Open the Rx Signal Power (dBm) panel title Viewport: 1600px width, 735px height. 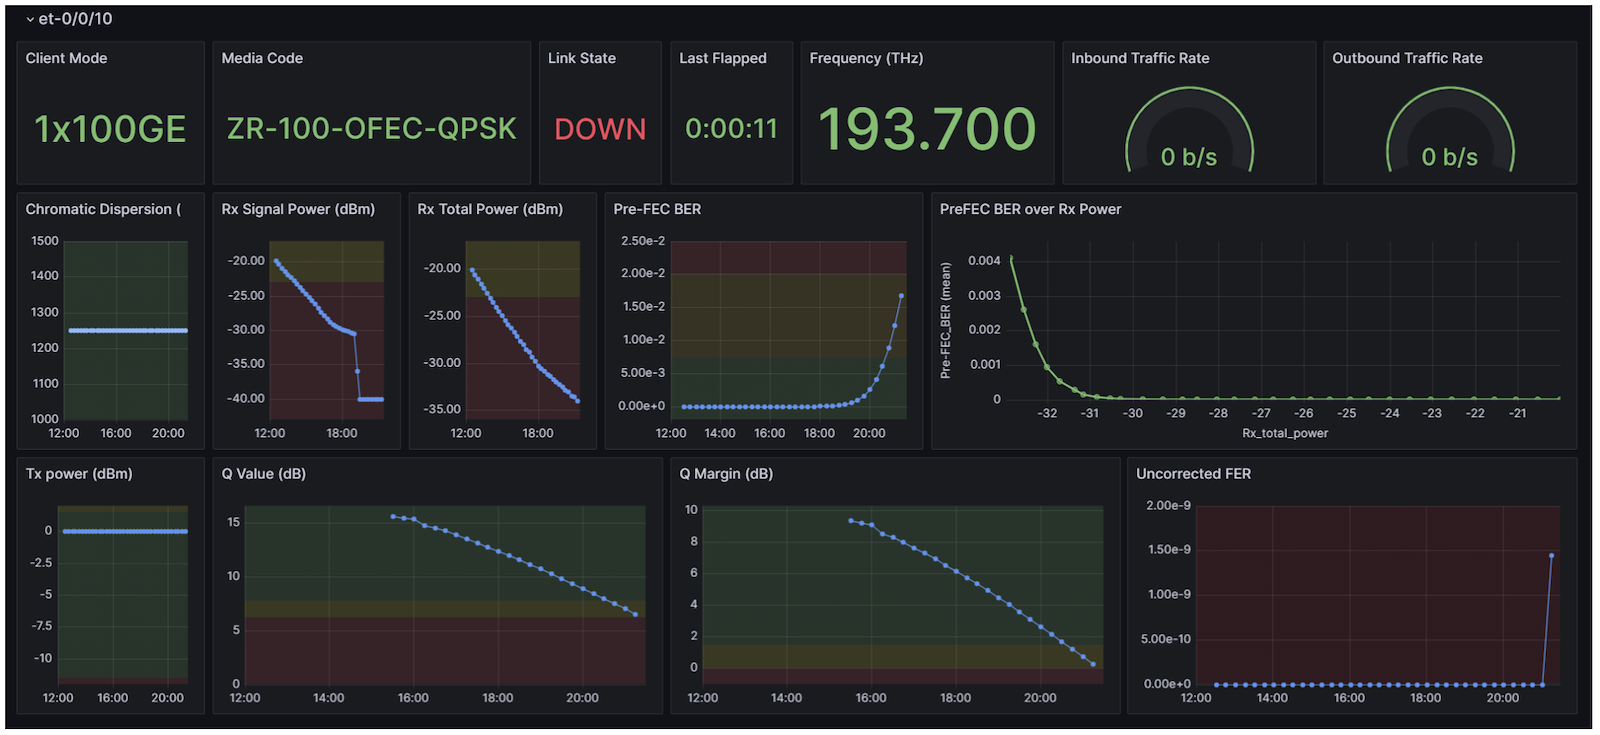pyautogui.click(x=298, y=209)
